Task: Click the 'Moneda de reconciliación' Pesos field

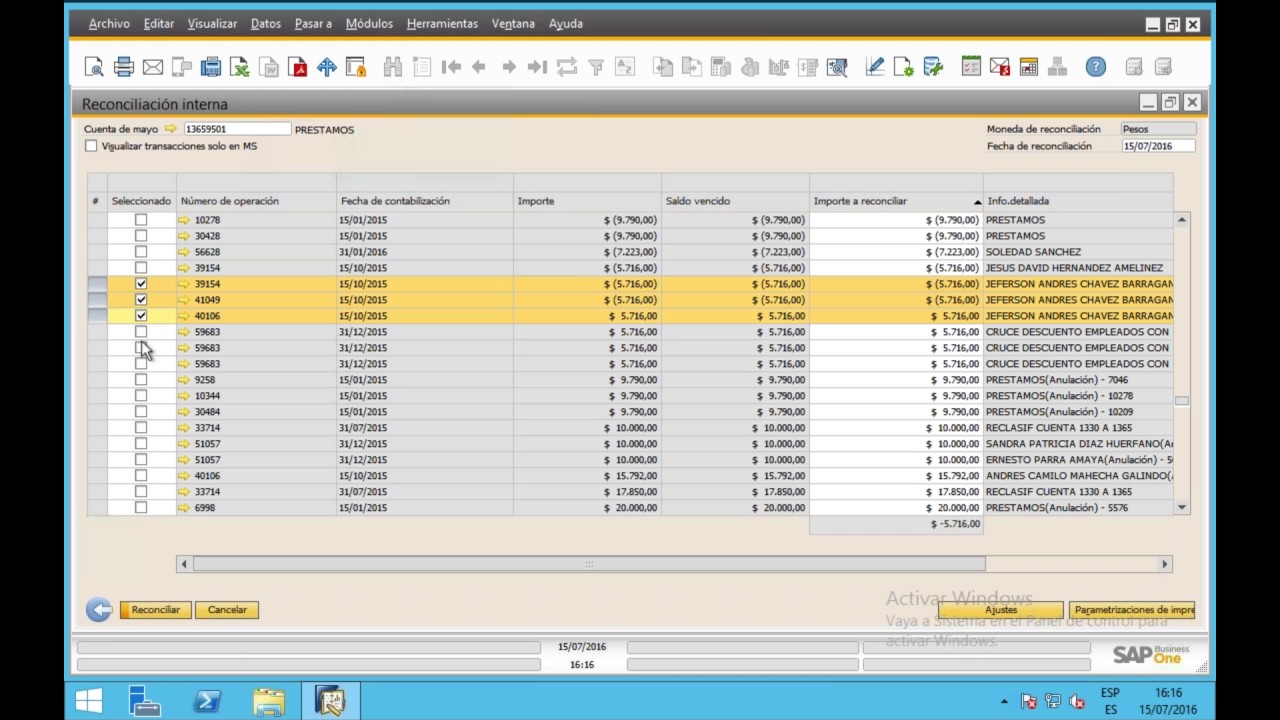Action: [x=1158, y=129]
